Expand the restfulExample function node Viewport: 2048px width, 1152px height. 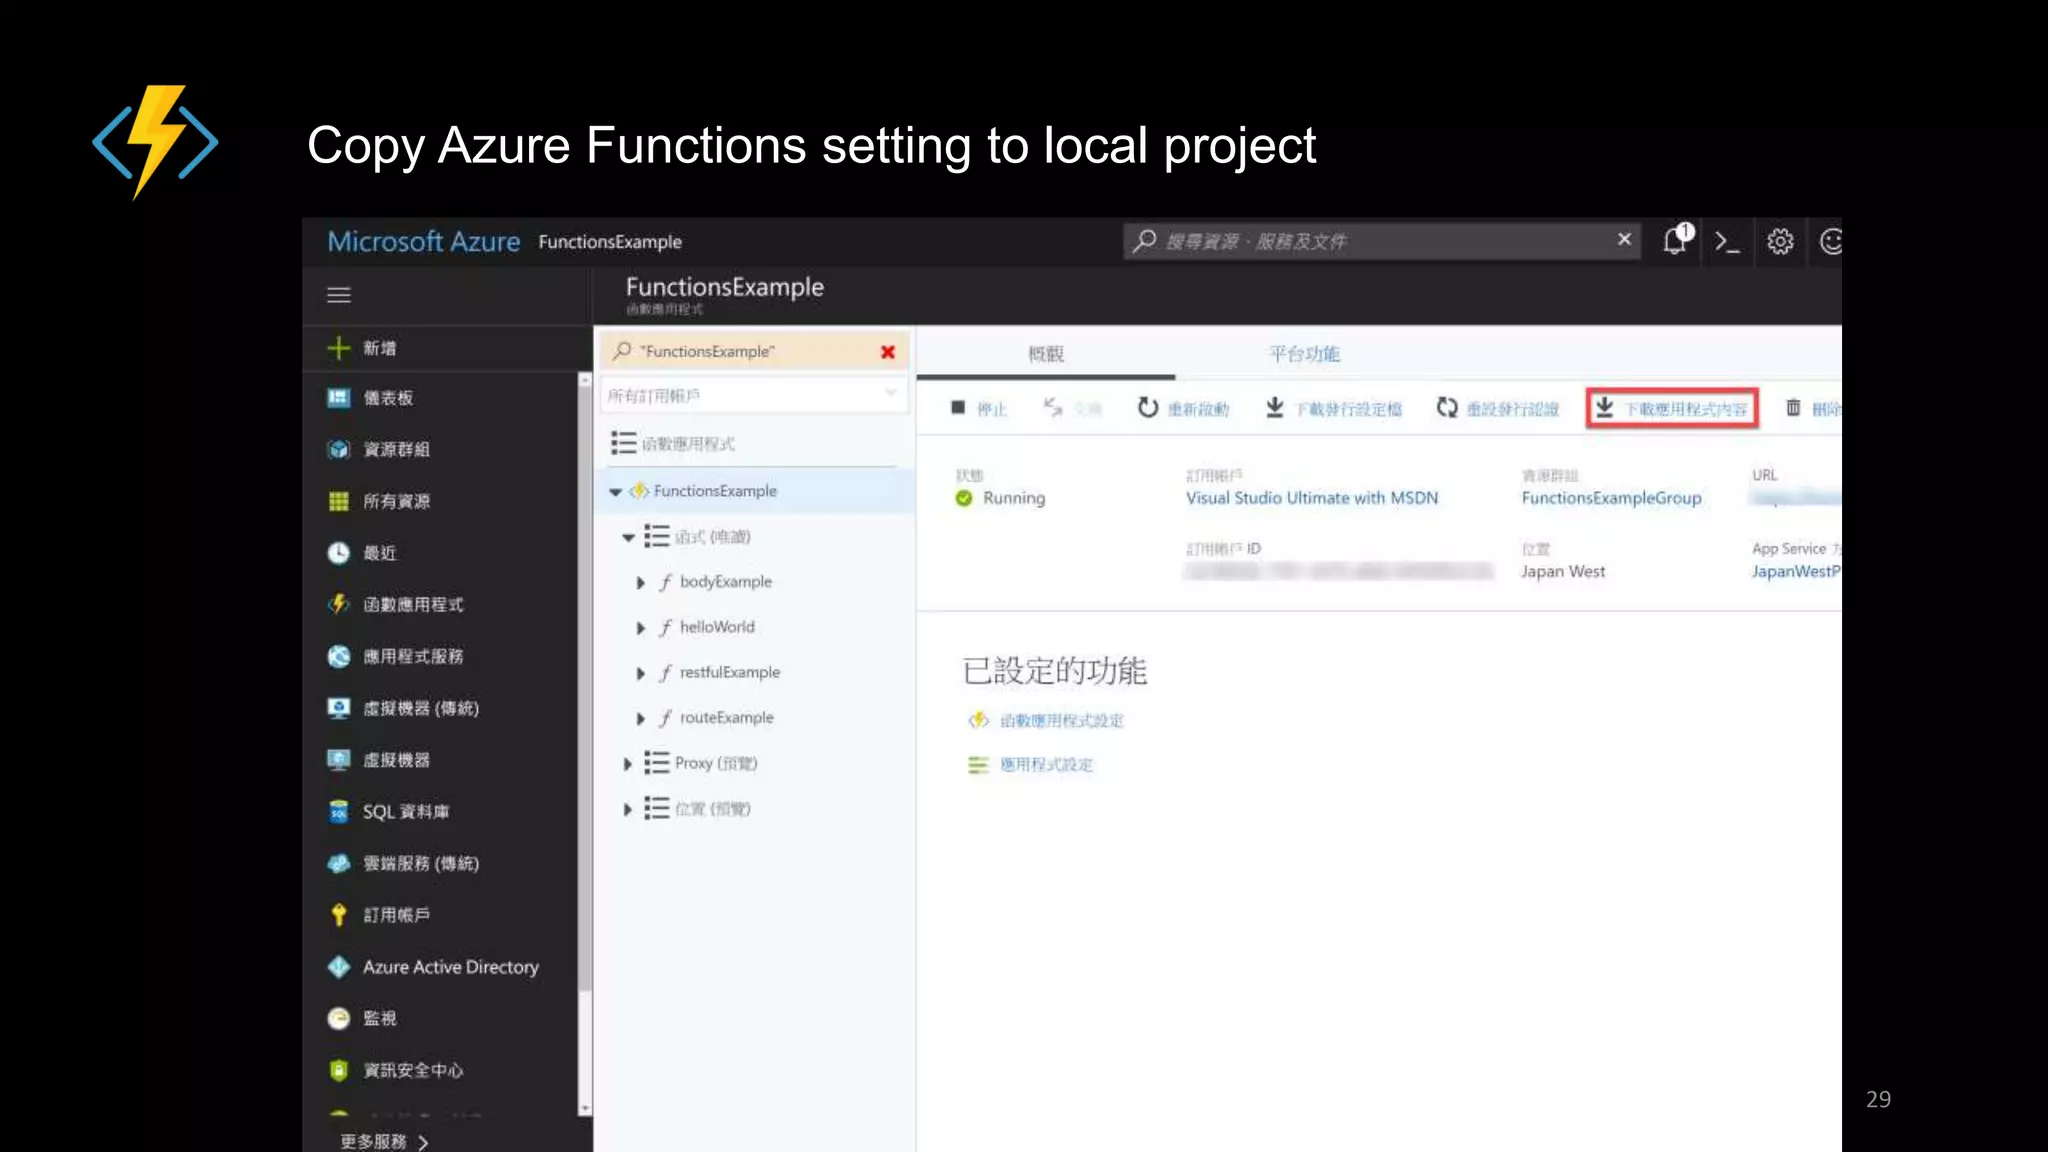pyautogui.click(x=641, y=673)
